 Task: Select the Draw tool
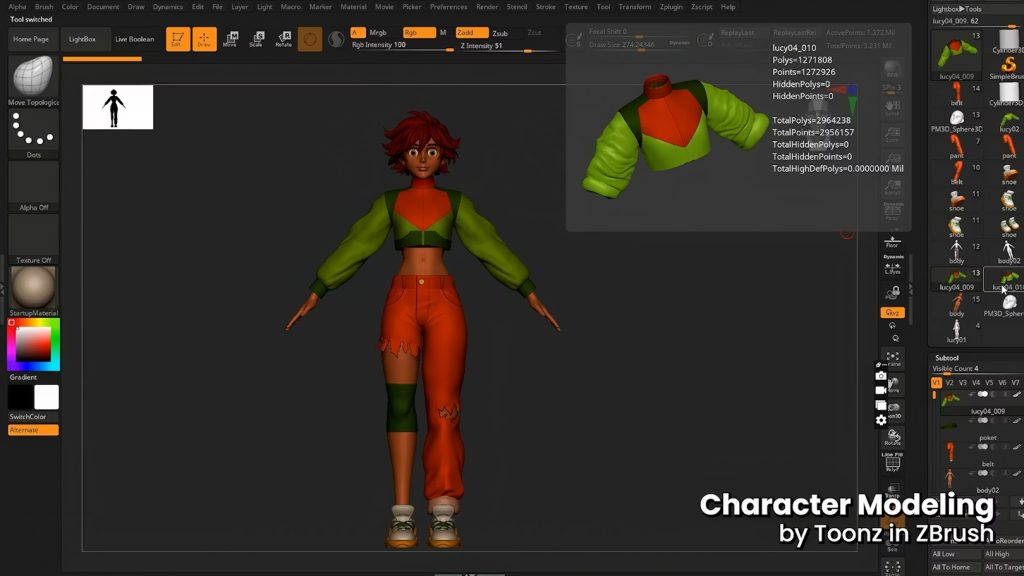click(x=206, y=40)
